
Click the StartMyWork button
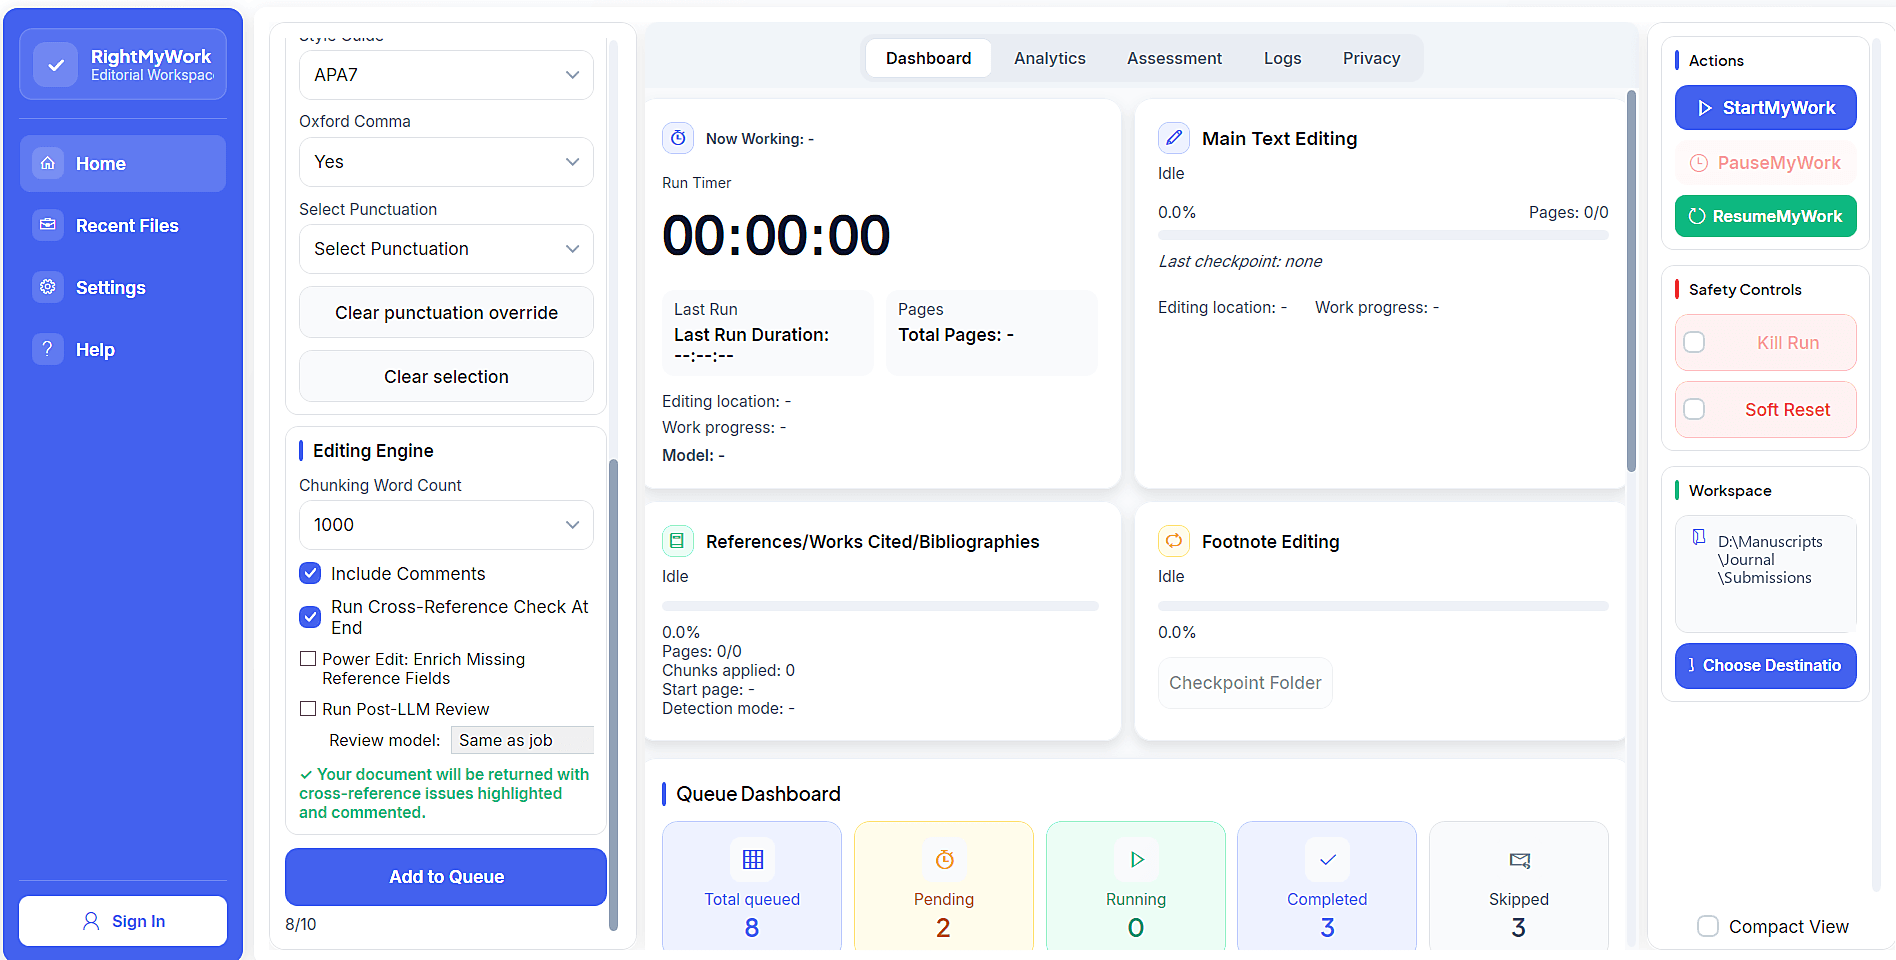(x=1765, y=108)
